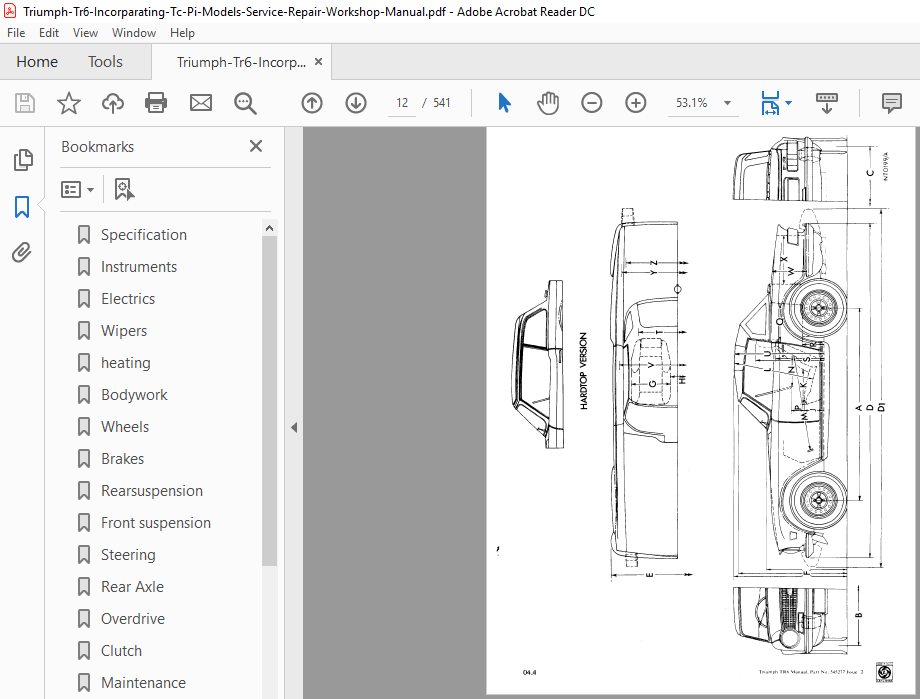Click the HARDTOP VERSION label on page

coord(583,371)
